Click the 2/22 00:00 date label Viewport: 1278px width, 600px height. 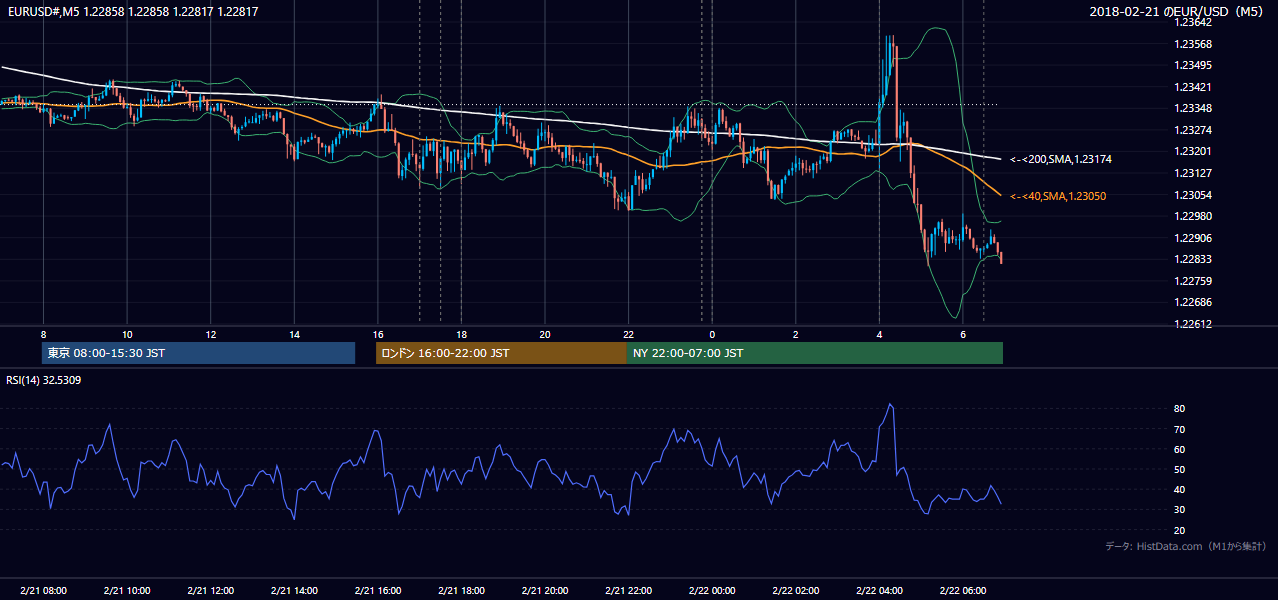[x=712, y=591]
